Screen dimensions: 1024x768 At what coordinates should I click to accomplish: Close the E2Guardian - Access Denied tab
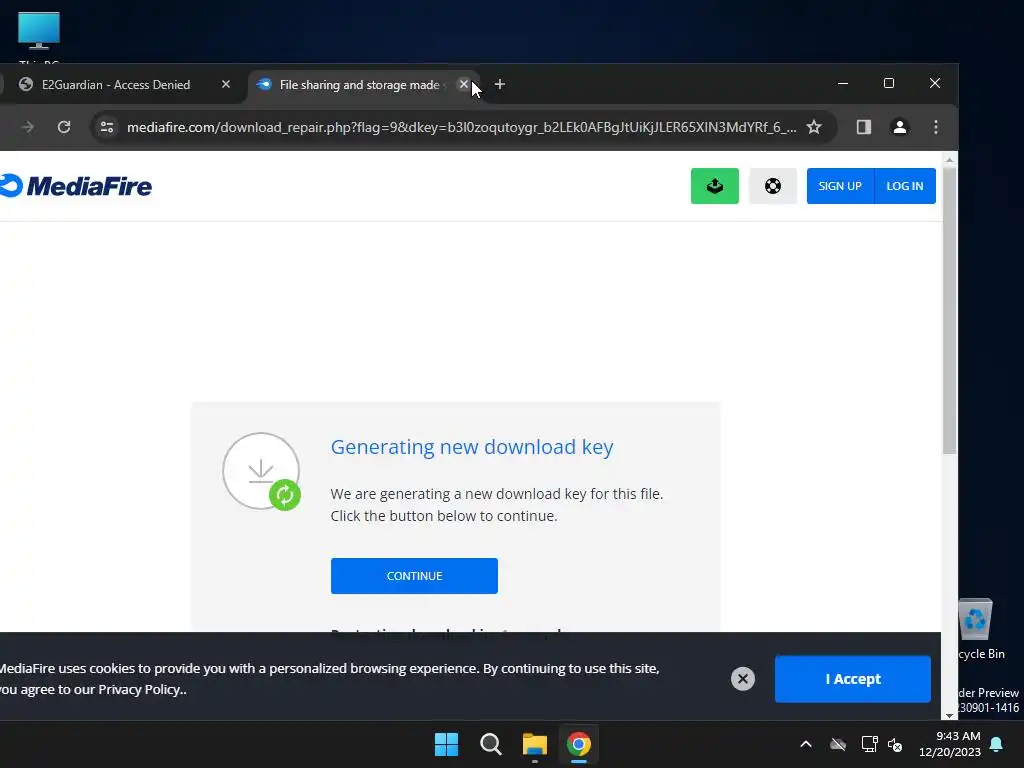click(x=226, y=84)
